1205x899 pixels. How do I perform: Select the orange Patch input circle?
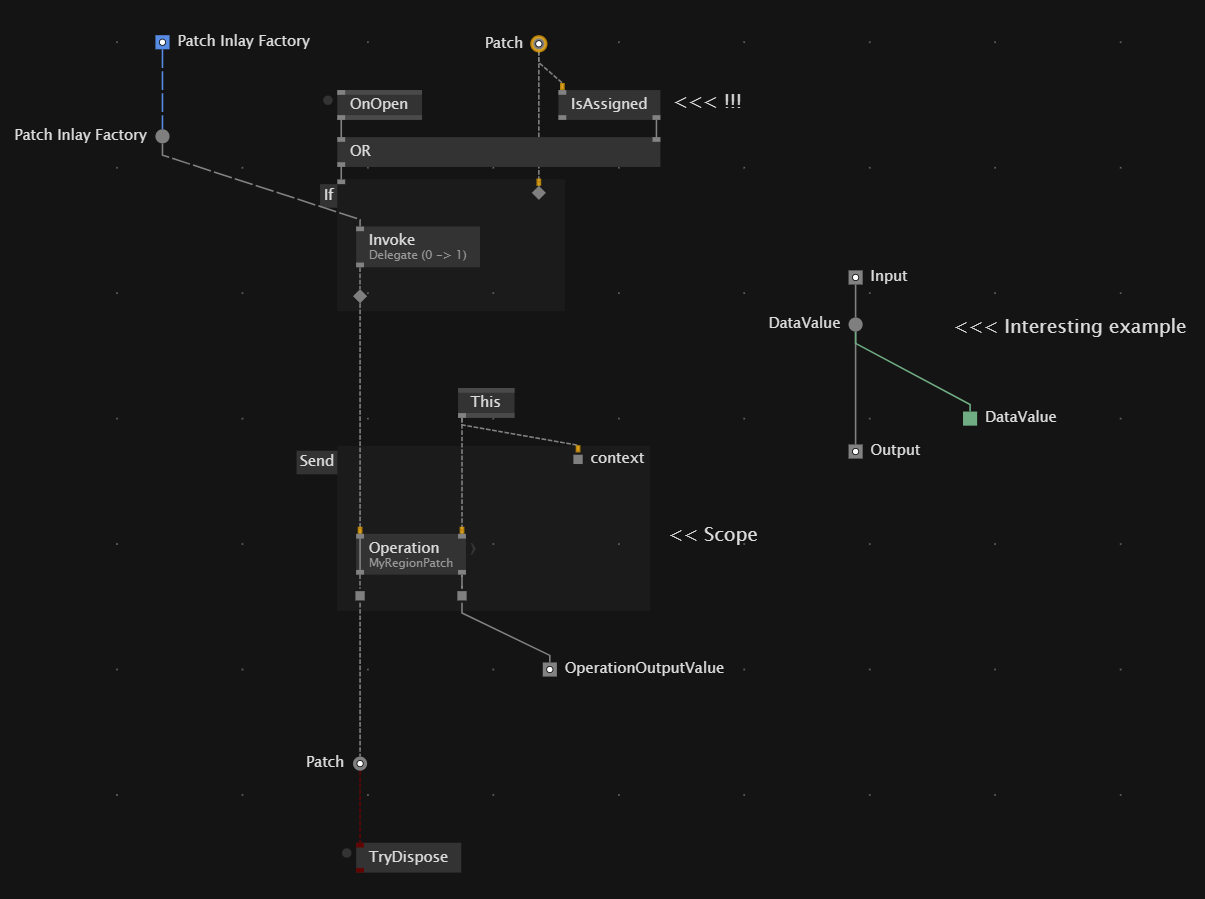[x=539, y=43]
